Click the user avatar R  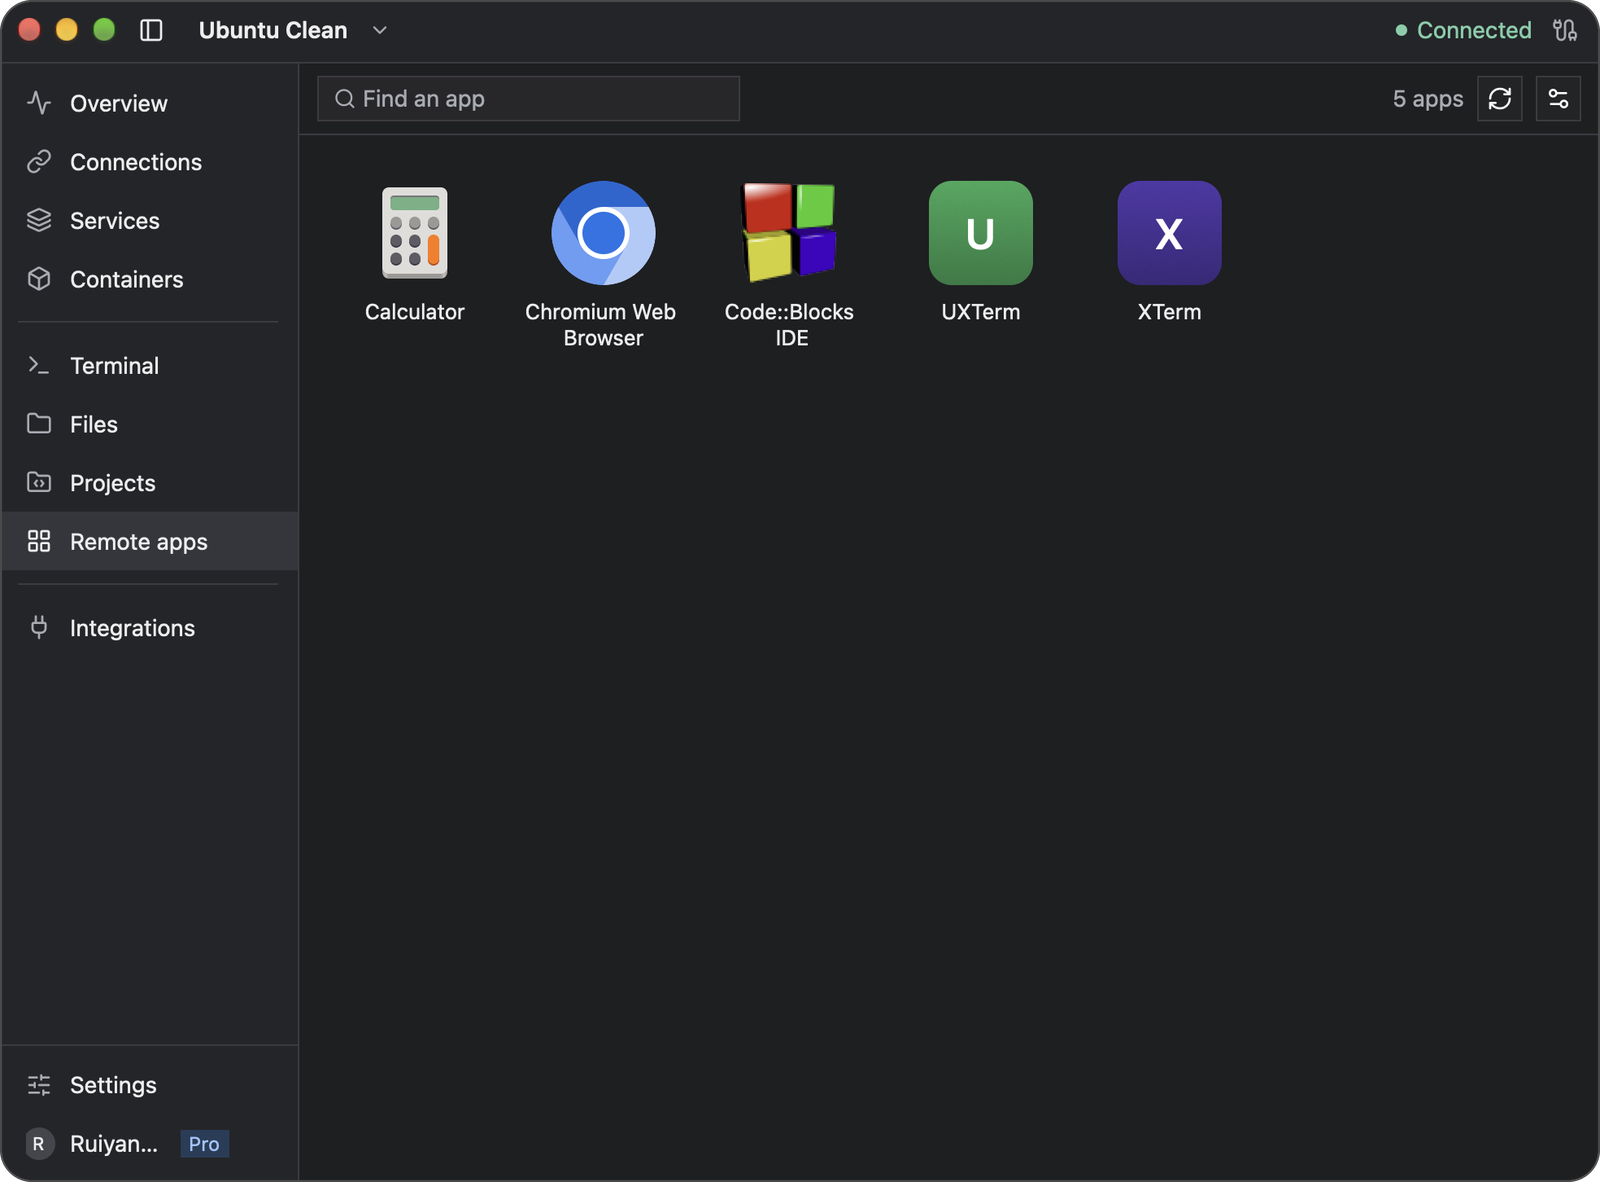point(39,1144)
